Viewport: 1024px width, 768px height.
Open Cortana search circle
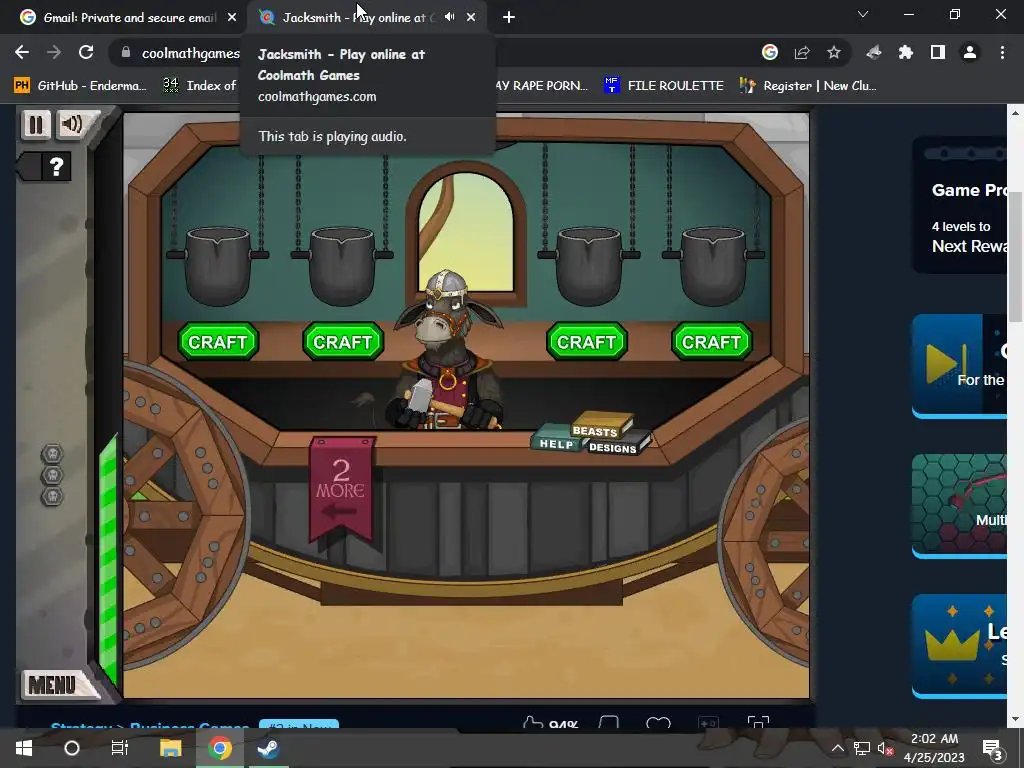point(72,748)
